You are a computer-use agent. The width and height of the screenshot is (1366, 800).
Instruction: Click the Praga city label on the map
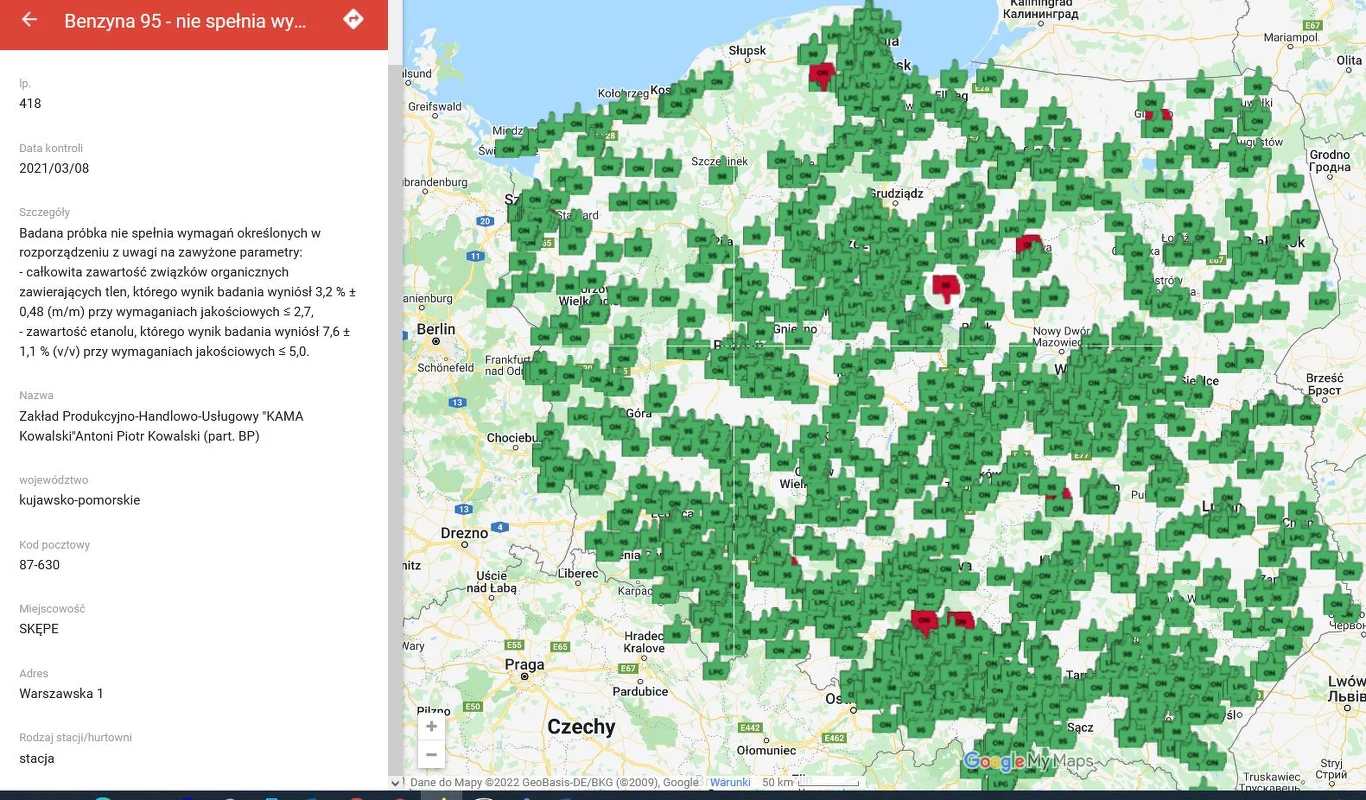pos(524,665)
